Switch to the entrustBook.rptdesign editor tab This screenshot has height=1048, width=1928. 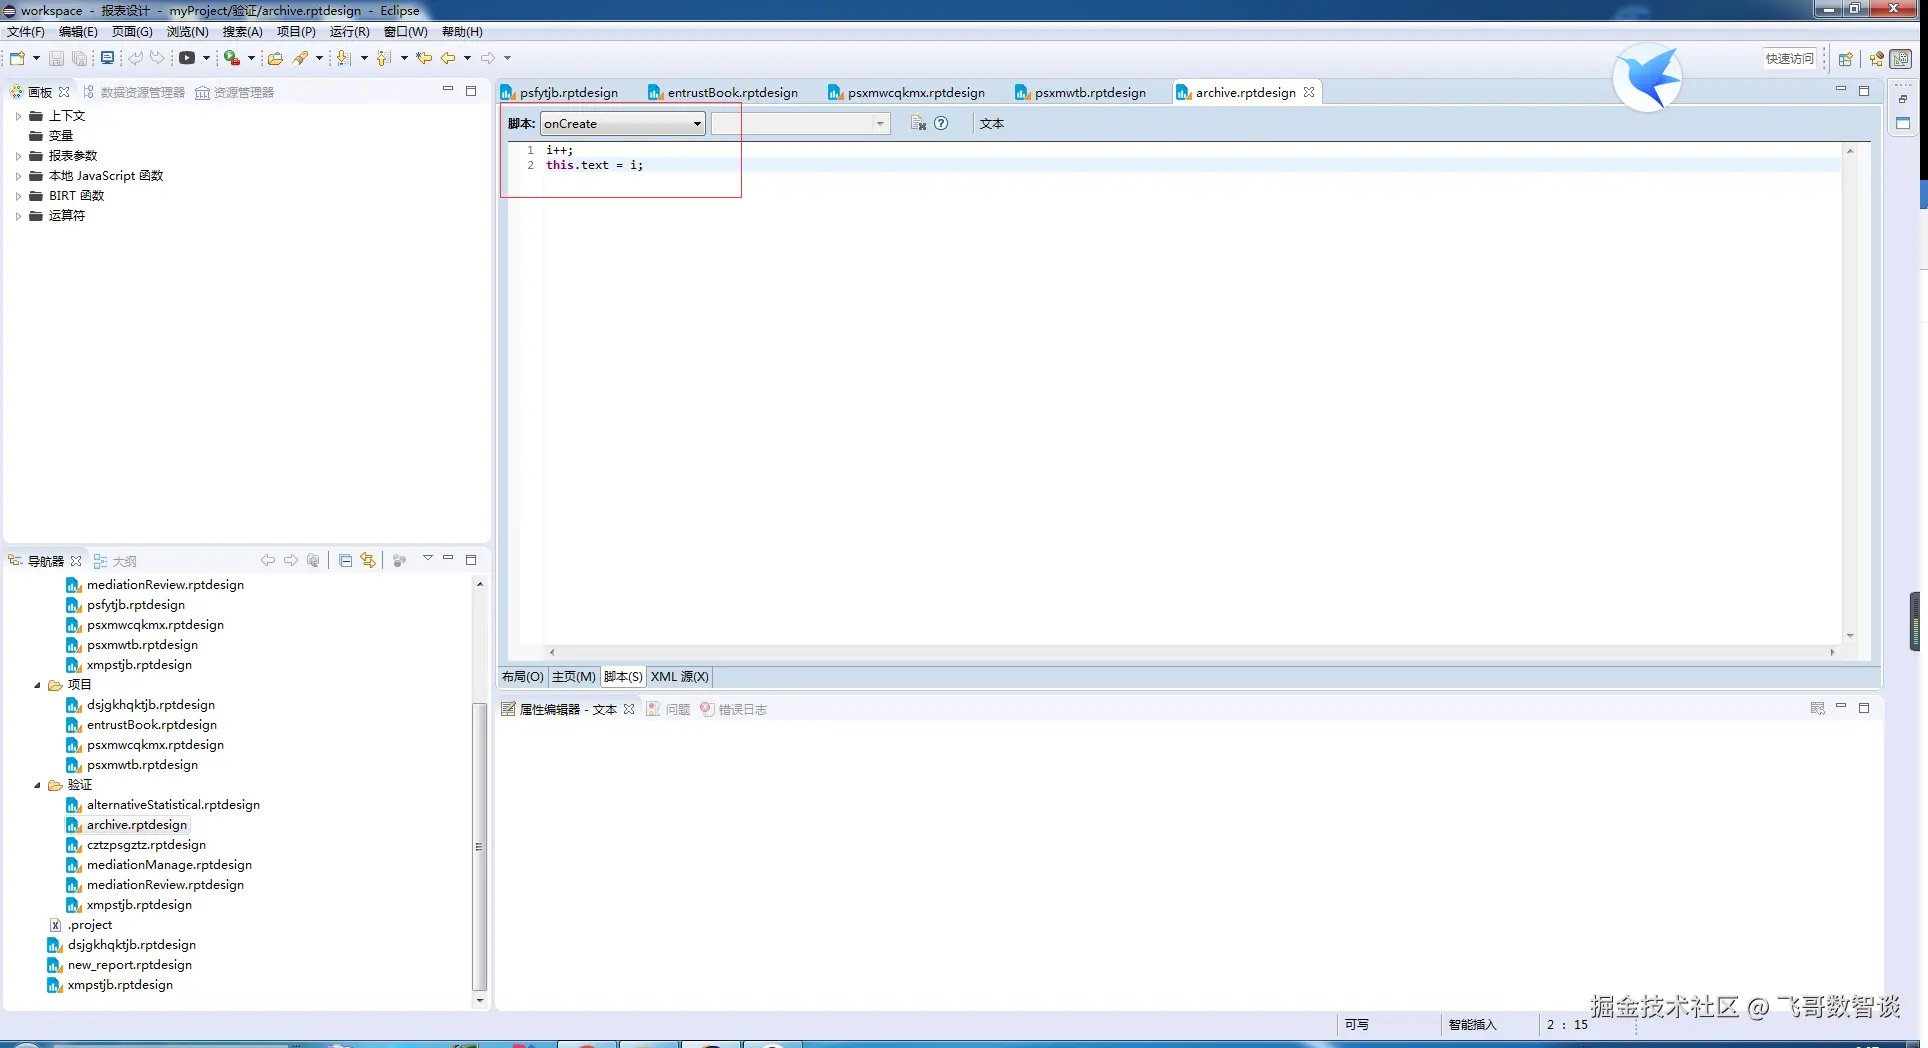[x=723, y=92]
